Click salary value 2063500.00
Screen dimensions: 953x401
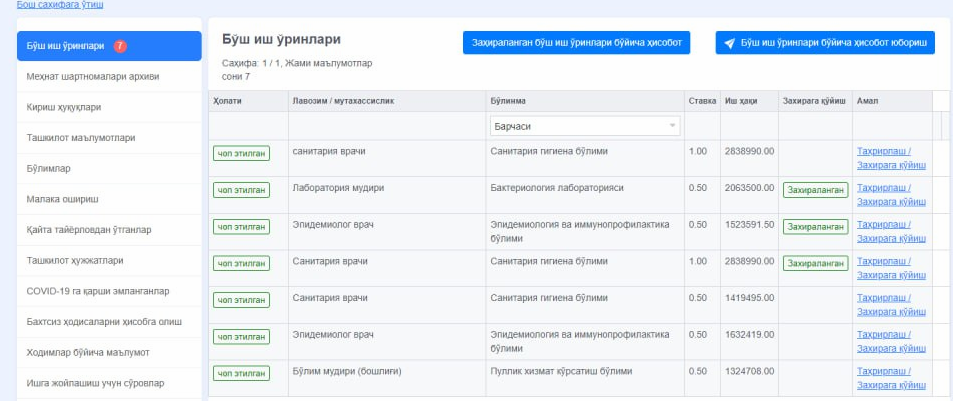(749, 188)
